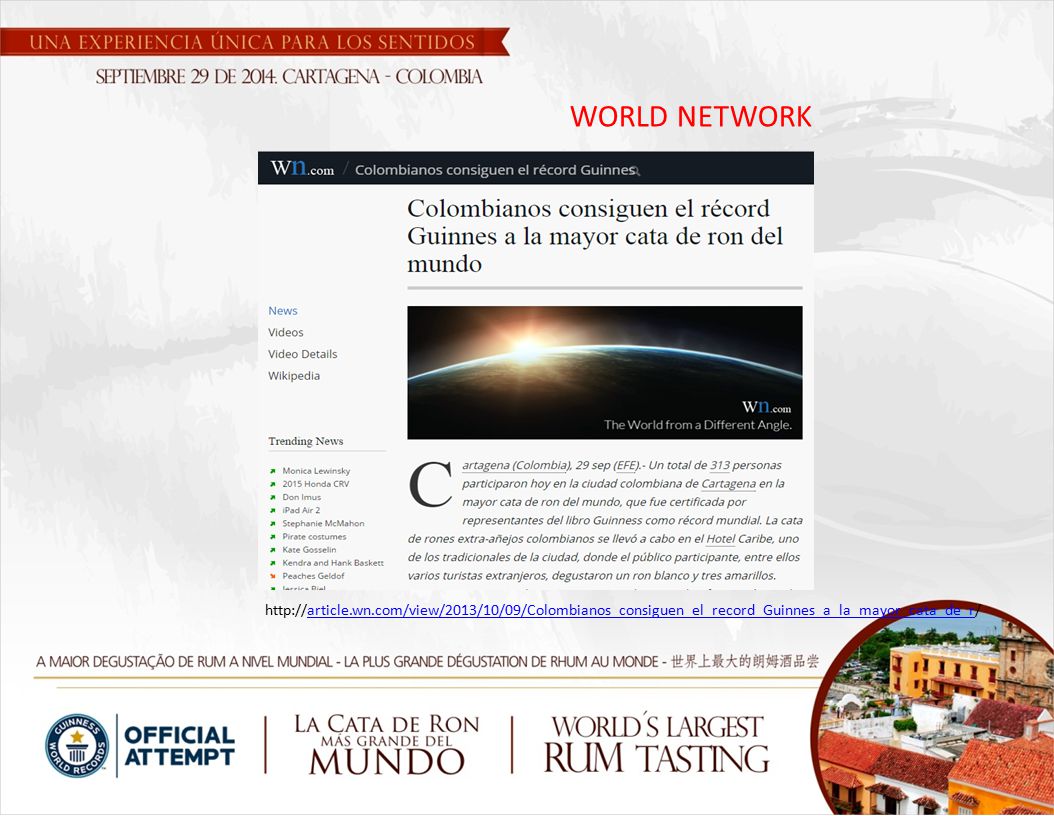Image resolution: width=1054 pixels, height=816 pixels.
Task: Click the header breadcrumb title text
Action: pos(495,170)
